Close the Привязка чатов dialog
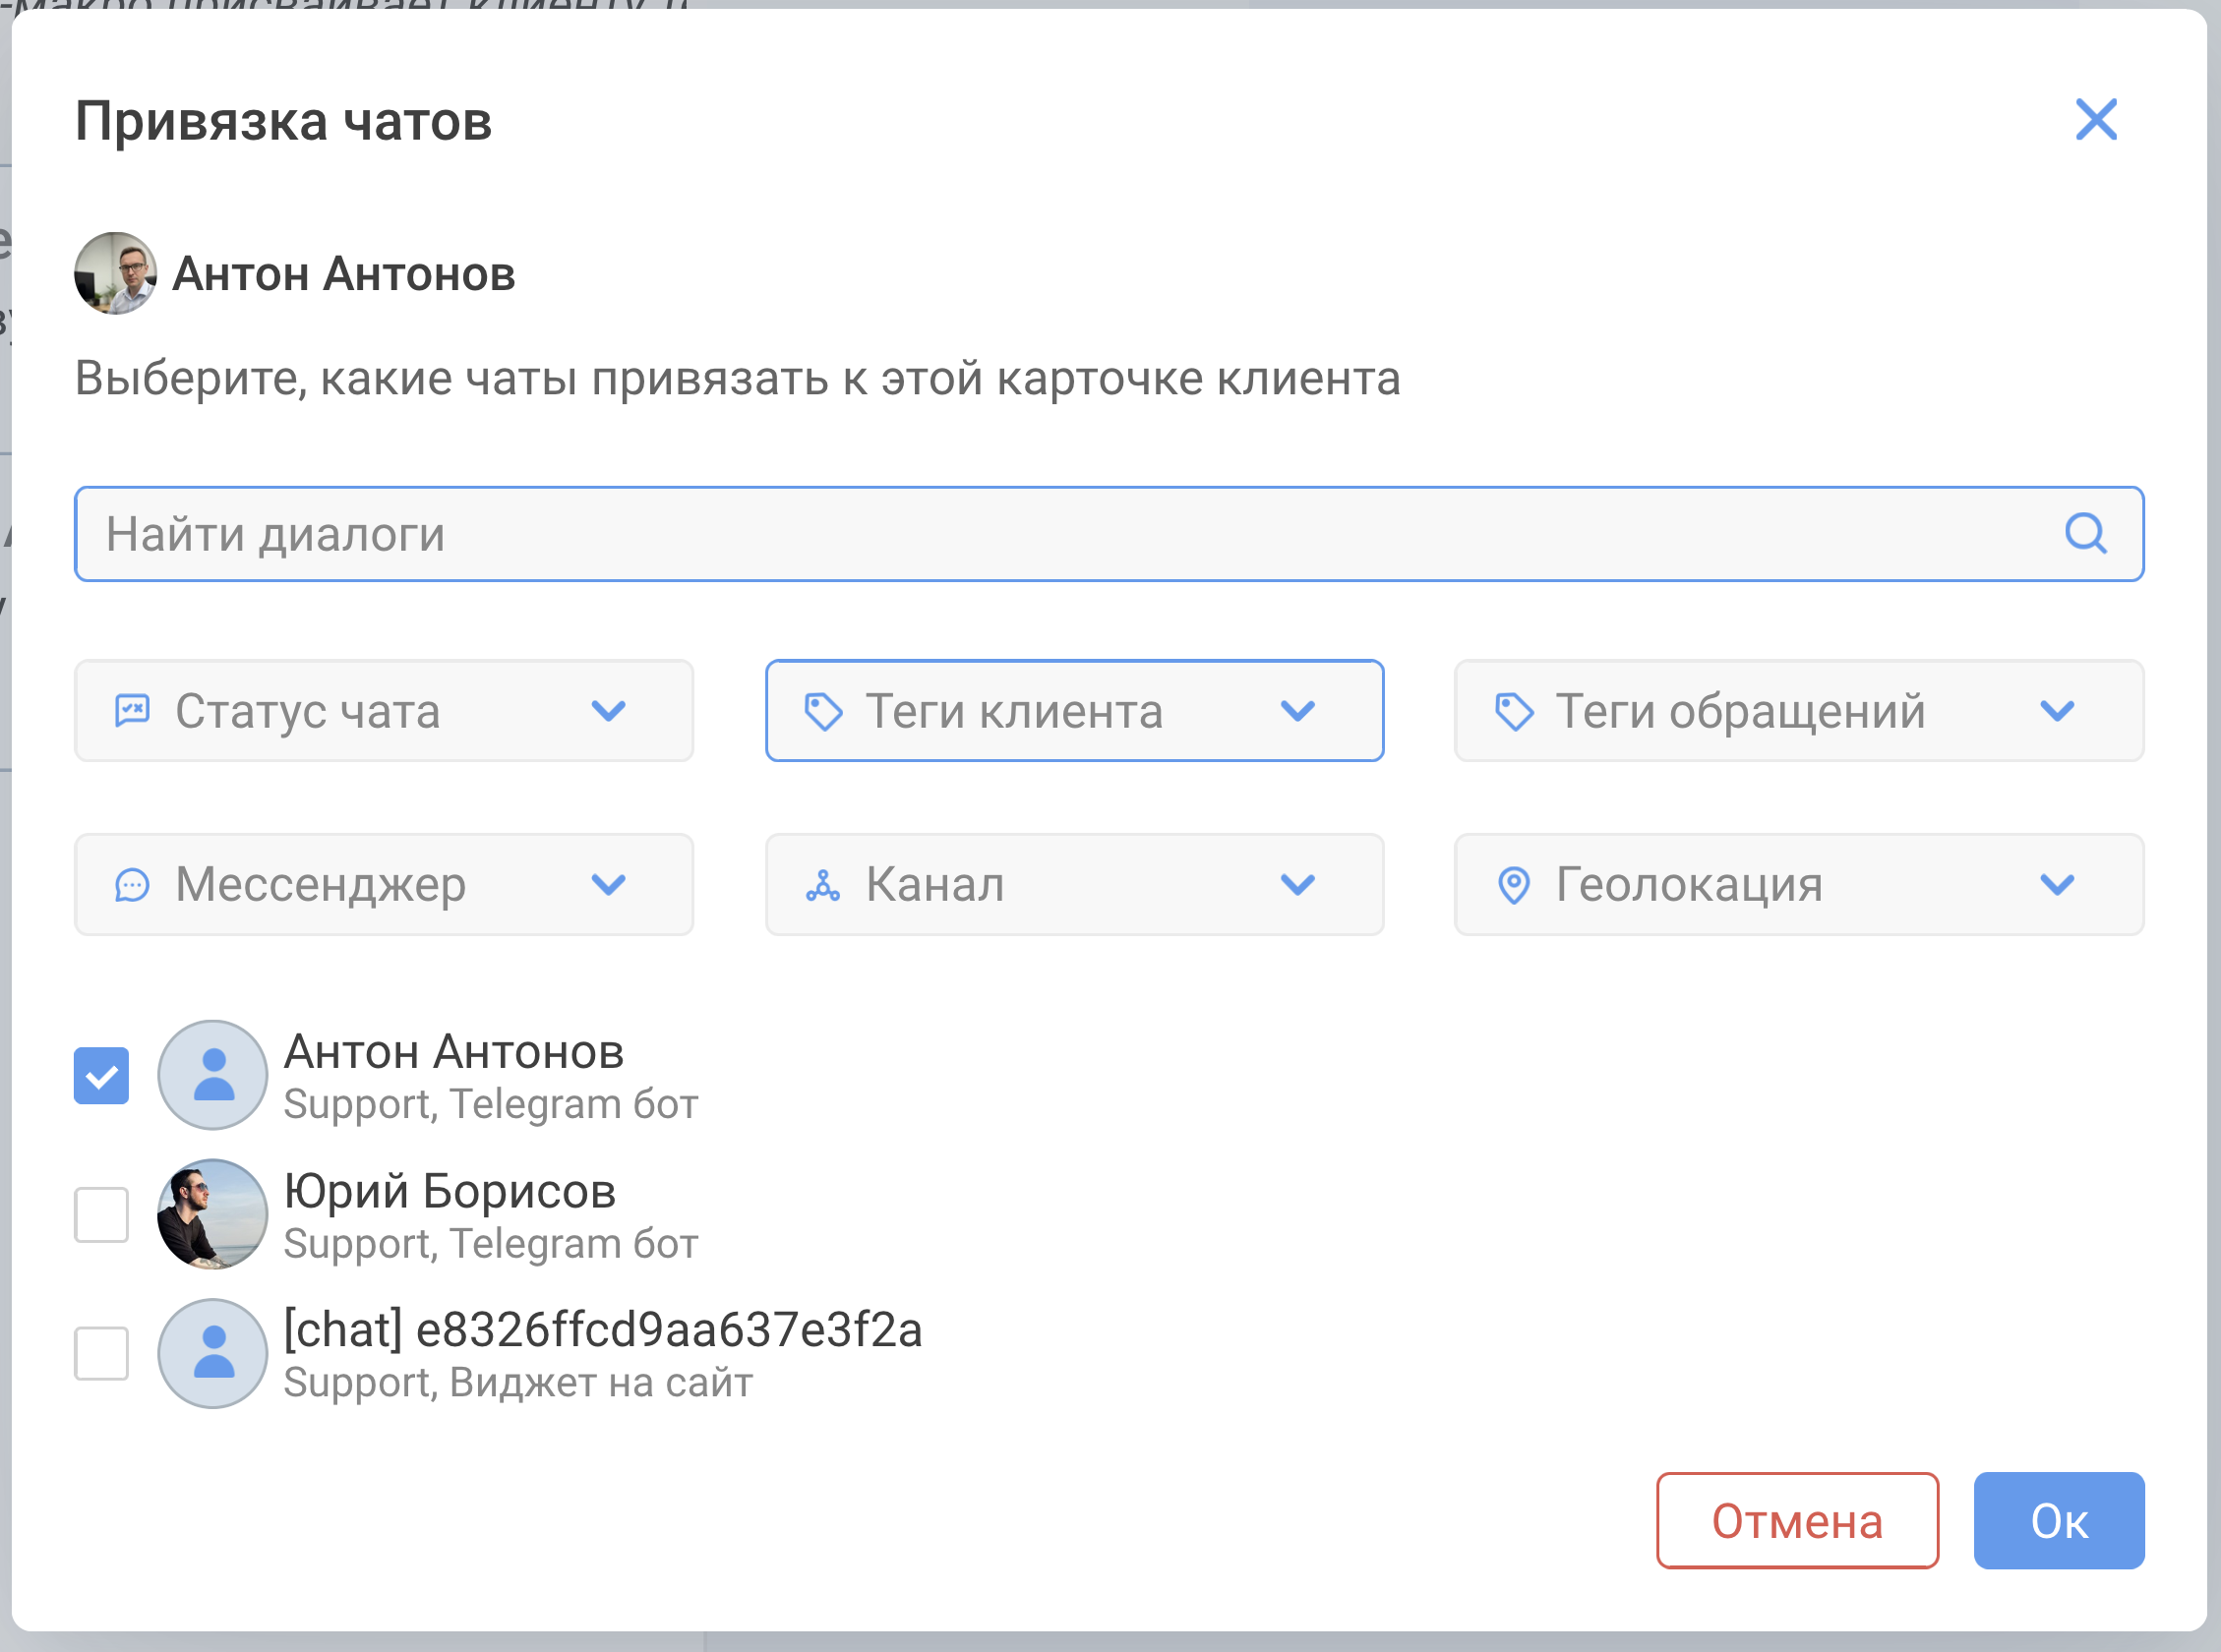This screenshot has height=1652, width=2221. coord(2095,120)
